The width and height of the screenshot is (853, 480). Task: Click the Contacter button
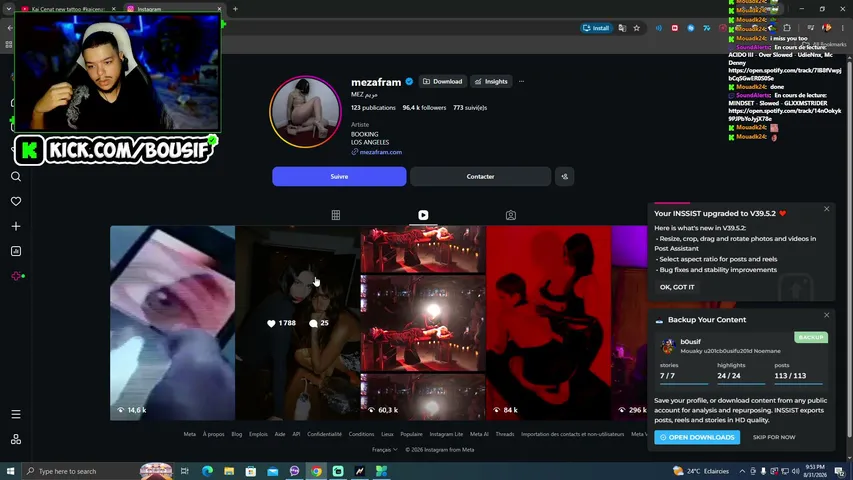click(x=480, y=176)
